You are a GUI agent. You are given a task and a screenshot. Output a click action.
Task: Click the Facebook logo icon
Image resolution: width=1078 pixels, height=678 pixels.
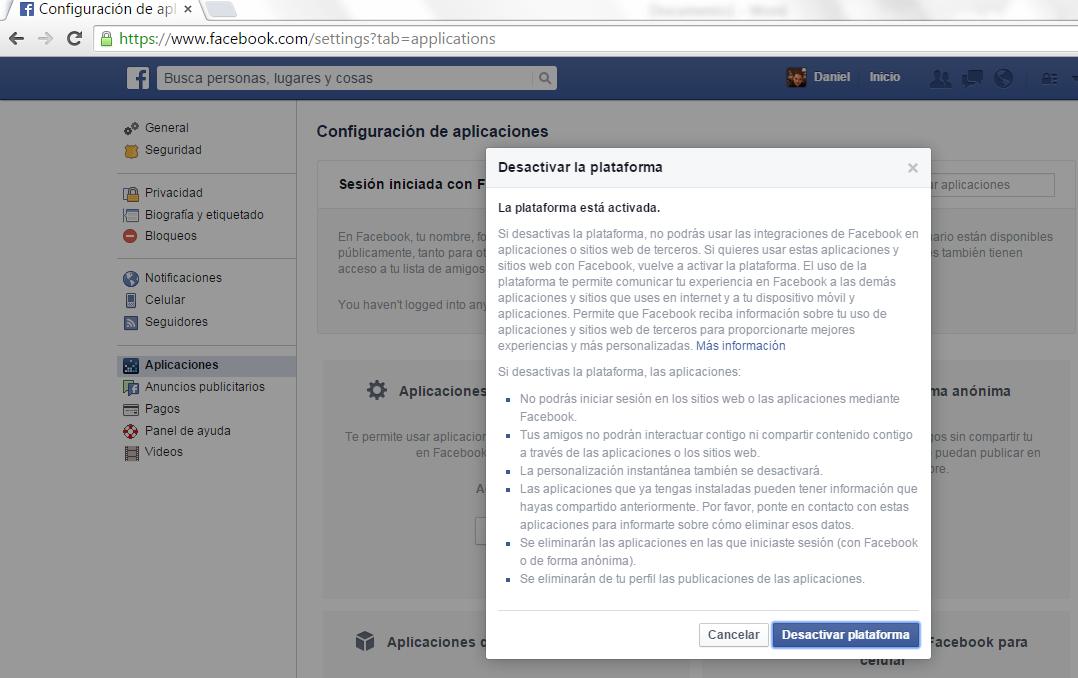(138, 78)
